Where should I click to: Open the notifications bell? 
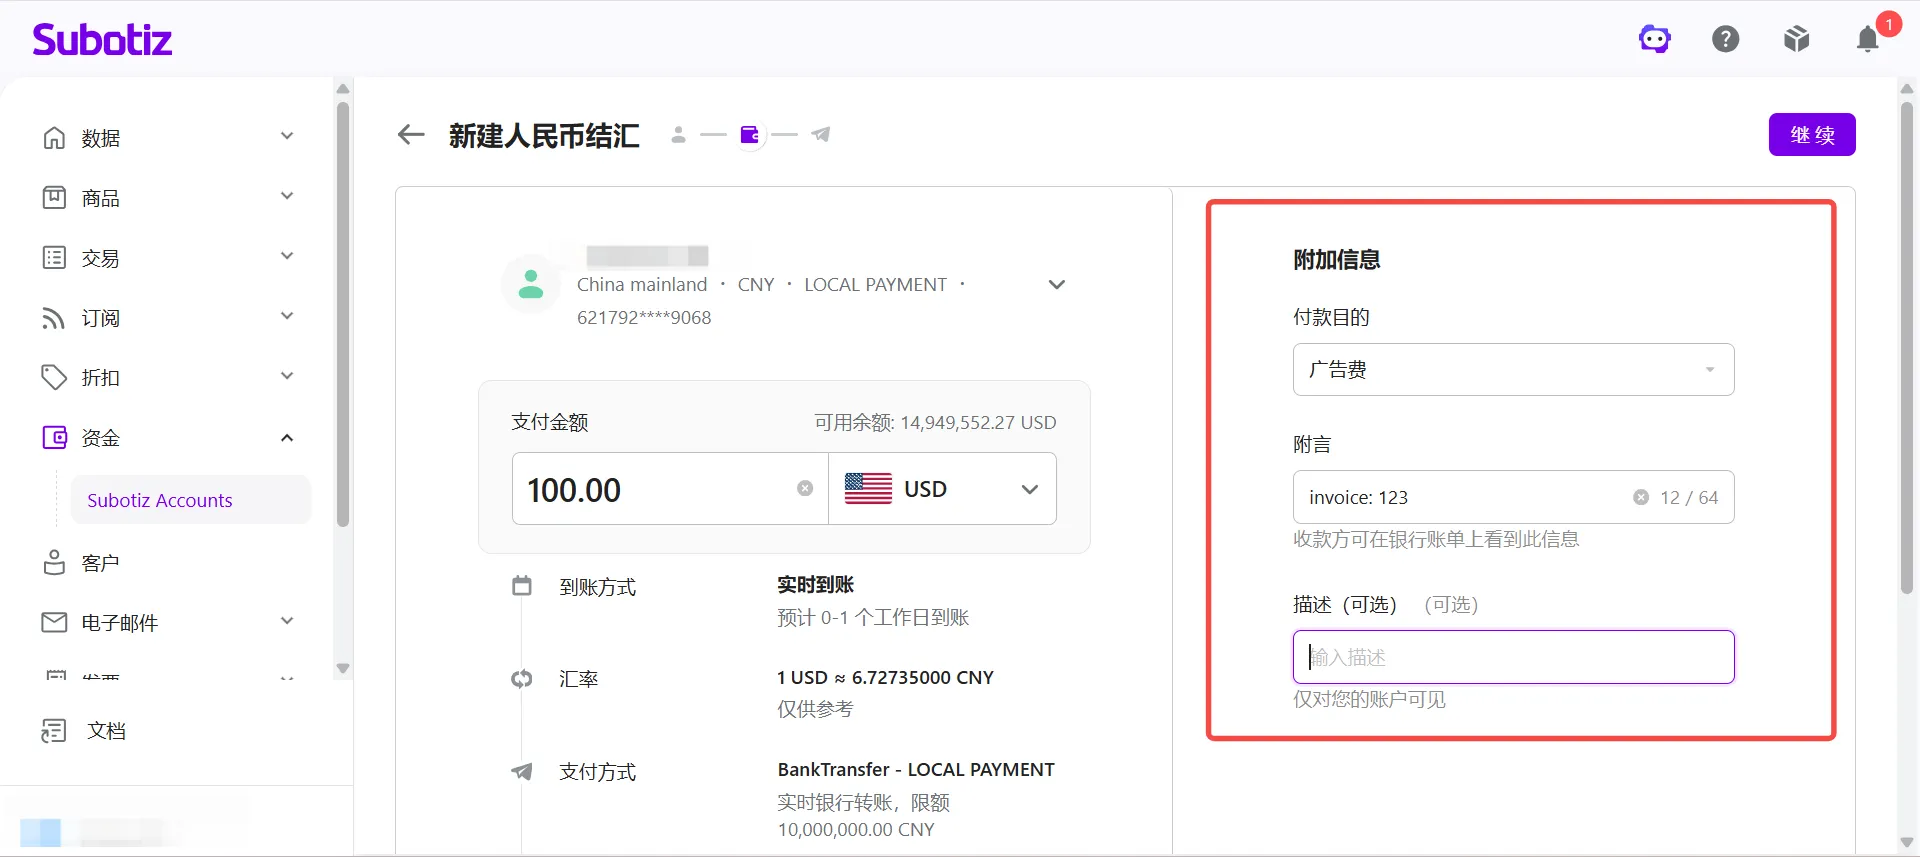[x=1867, y=39]
